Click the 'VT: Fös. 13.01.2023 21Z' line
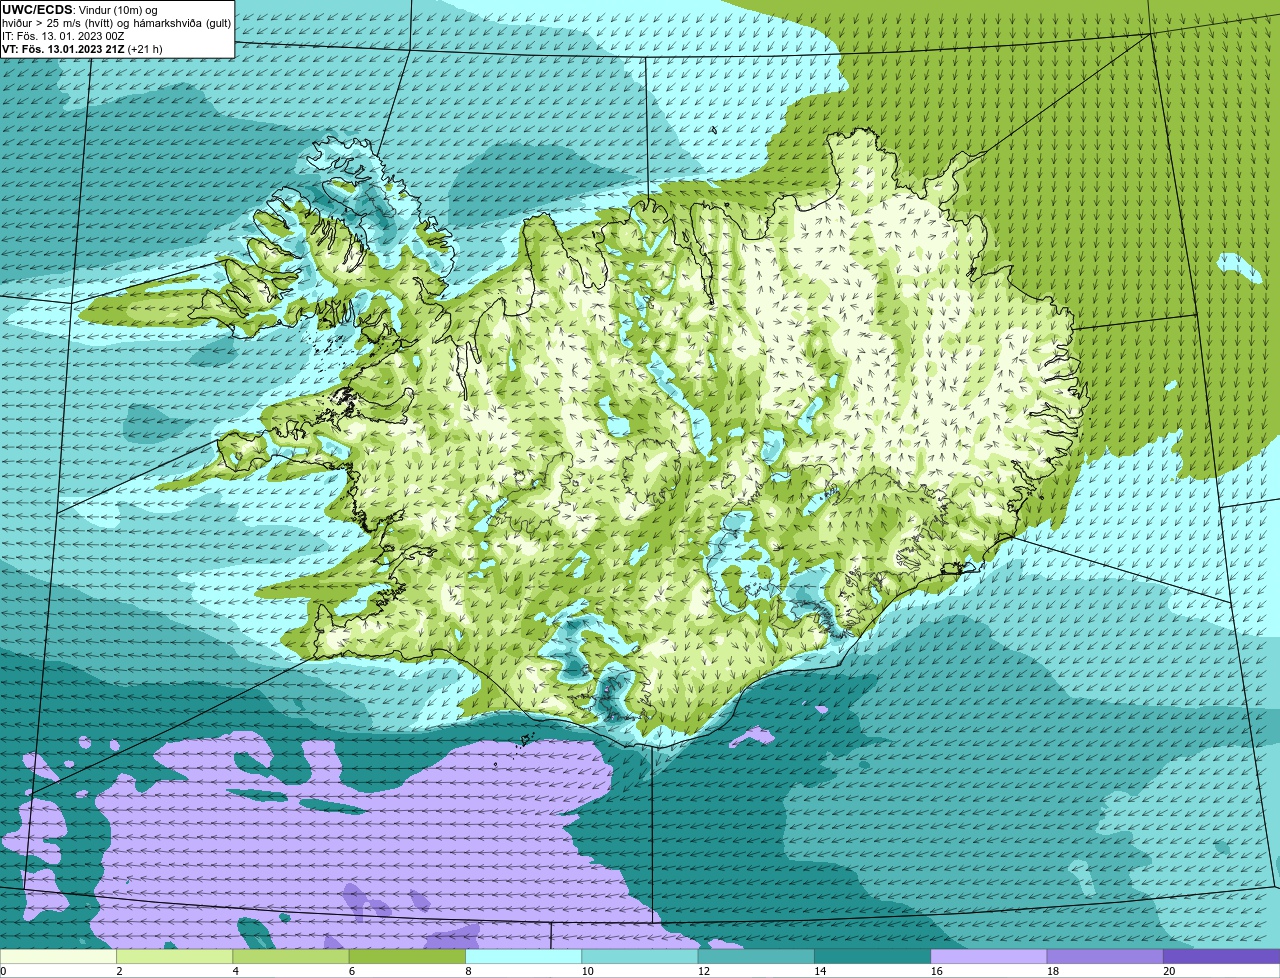 (82, 48)
